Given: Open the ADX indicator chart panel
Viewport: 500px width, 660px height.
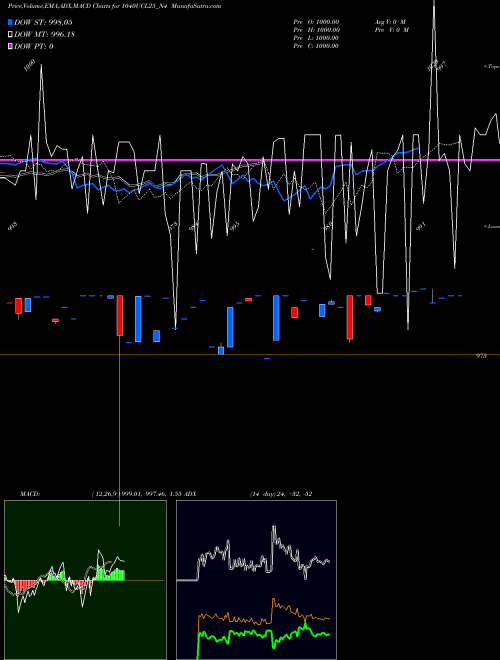Looking at the screenshot, I should click(256, 580).
